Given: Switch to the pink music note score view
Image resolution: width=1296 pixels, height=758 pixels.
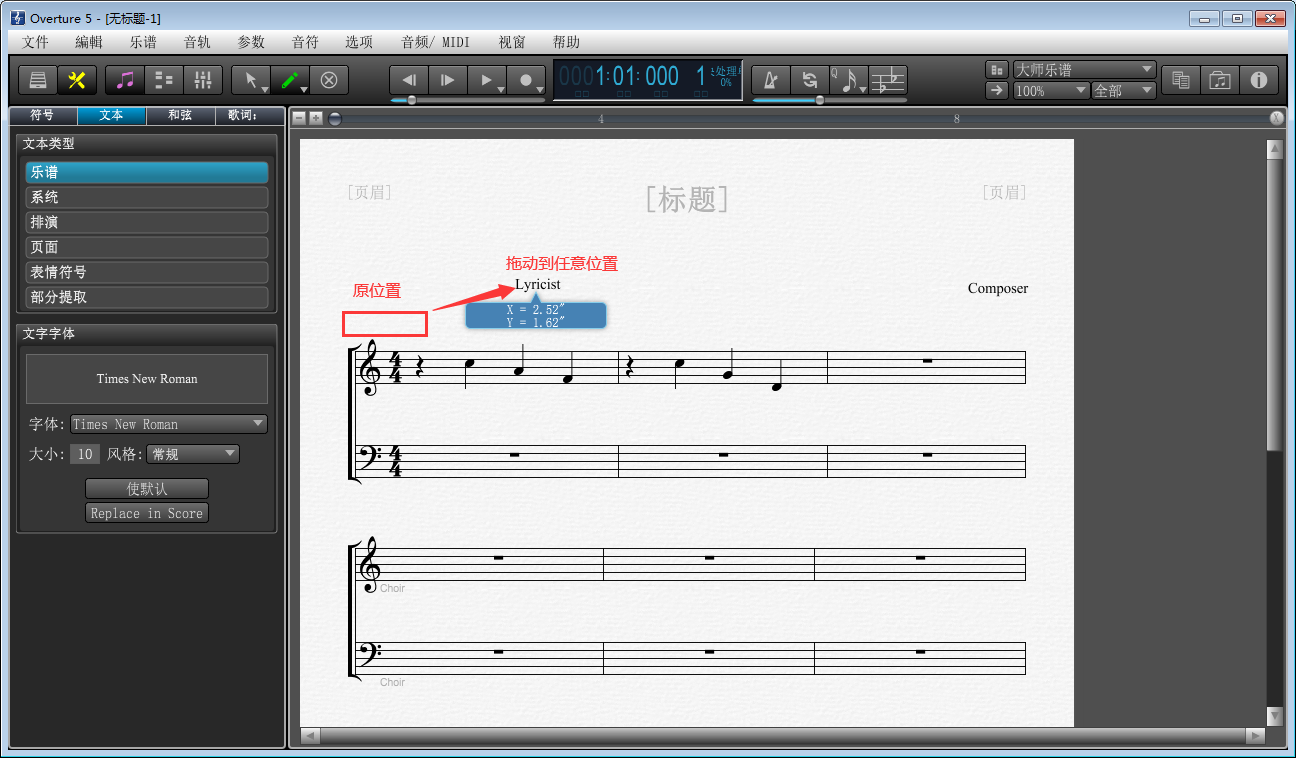Looking at the screenshot, I should point(125,80).
